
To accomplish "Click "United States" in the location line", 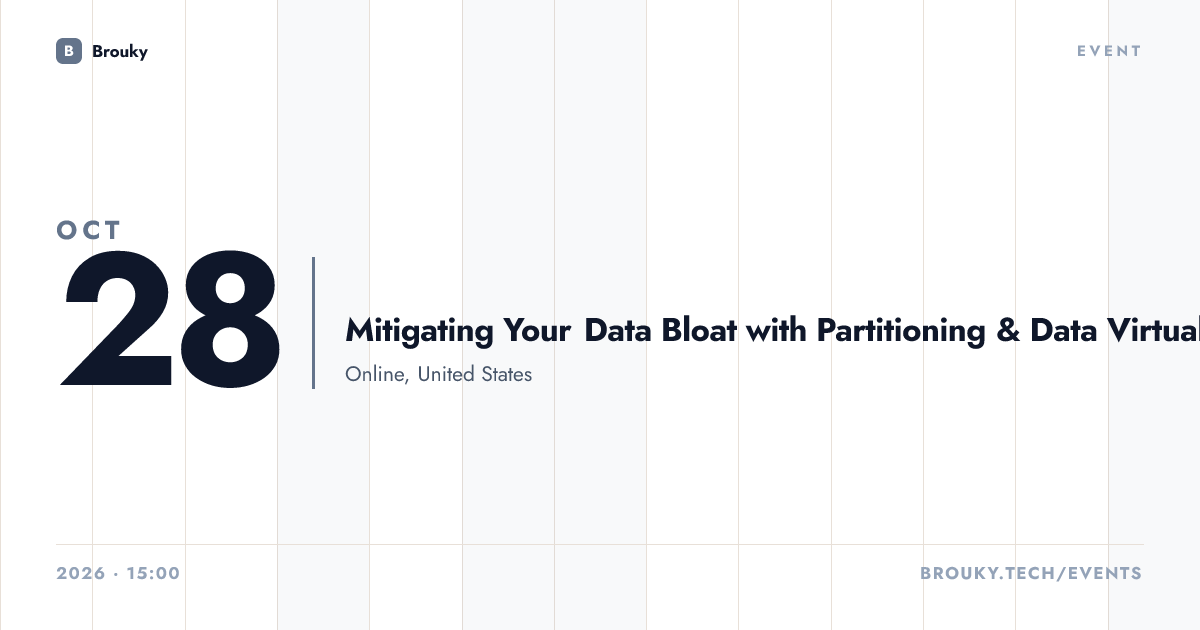I will click(475, 374).
